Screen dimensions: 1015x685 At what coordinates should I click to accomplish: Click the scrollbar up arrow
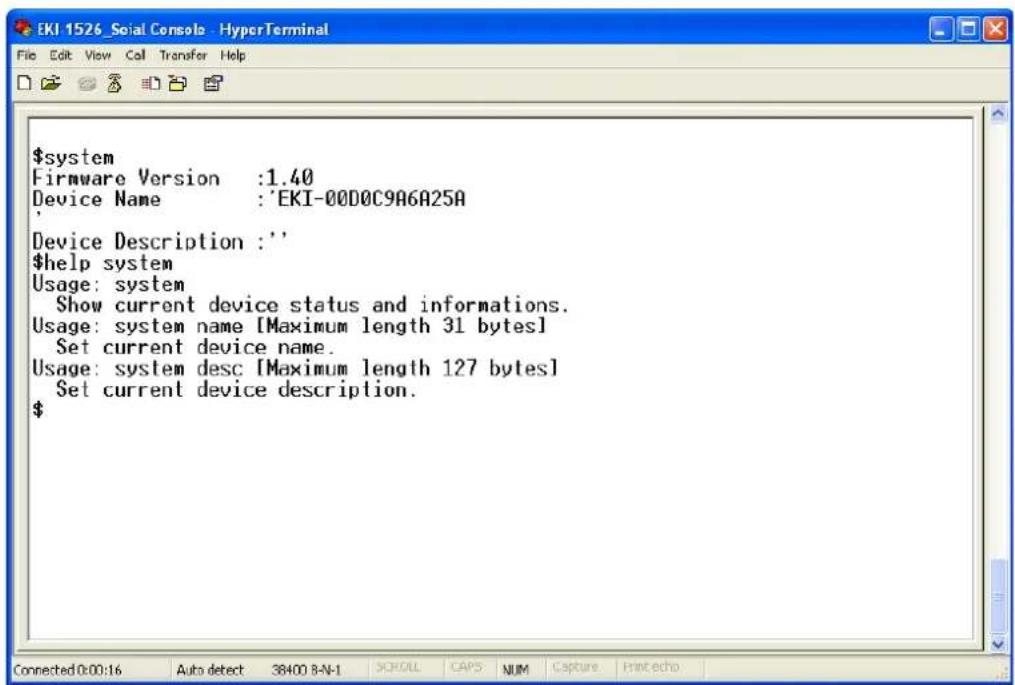click(998, 114)
